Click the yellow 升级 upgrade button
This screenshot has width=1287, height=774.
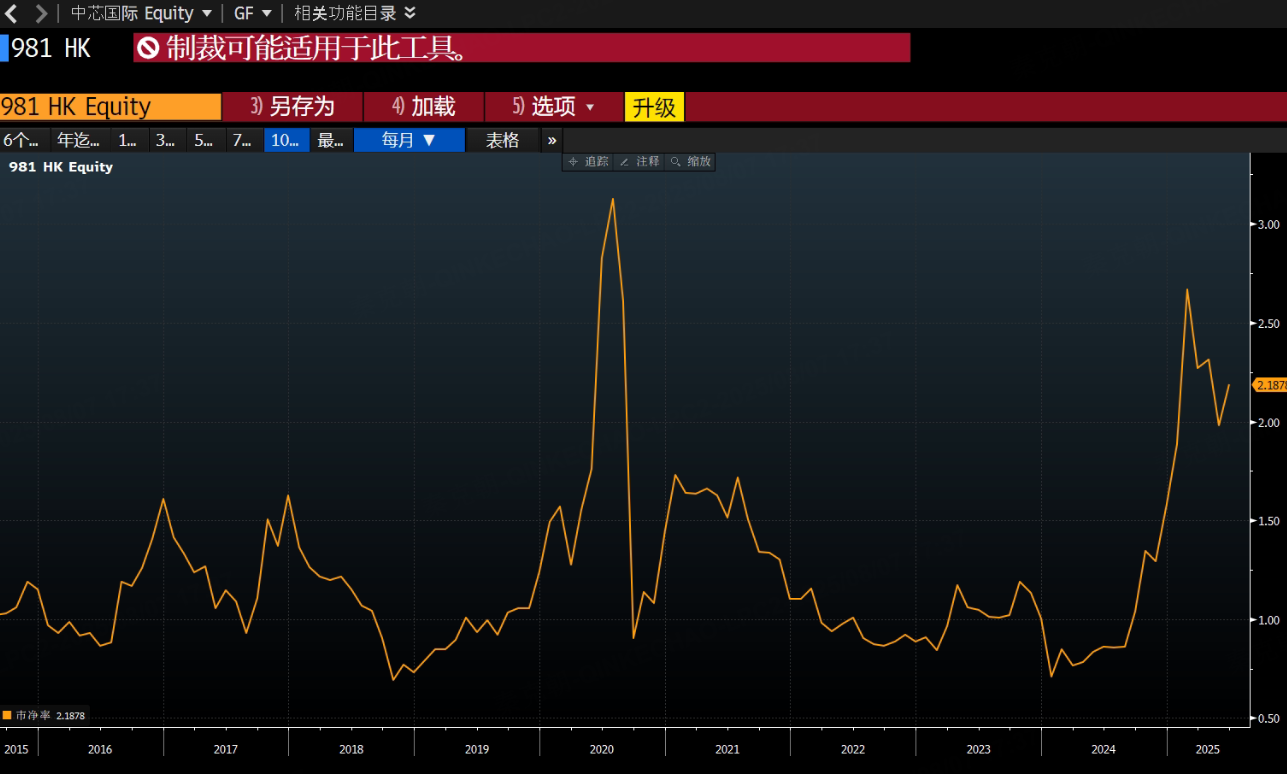(x=654, y=107)
